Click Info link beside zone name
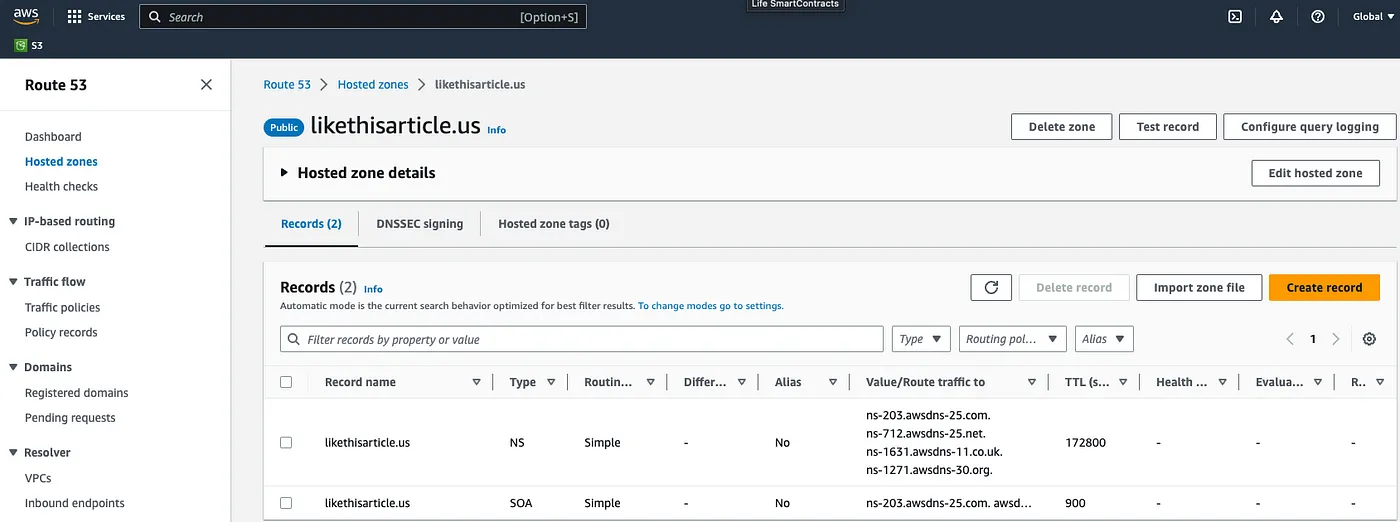 coord(496,130)
